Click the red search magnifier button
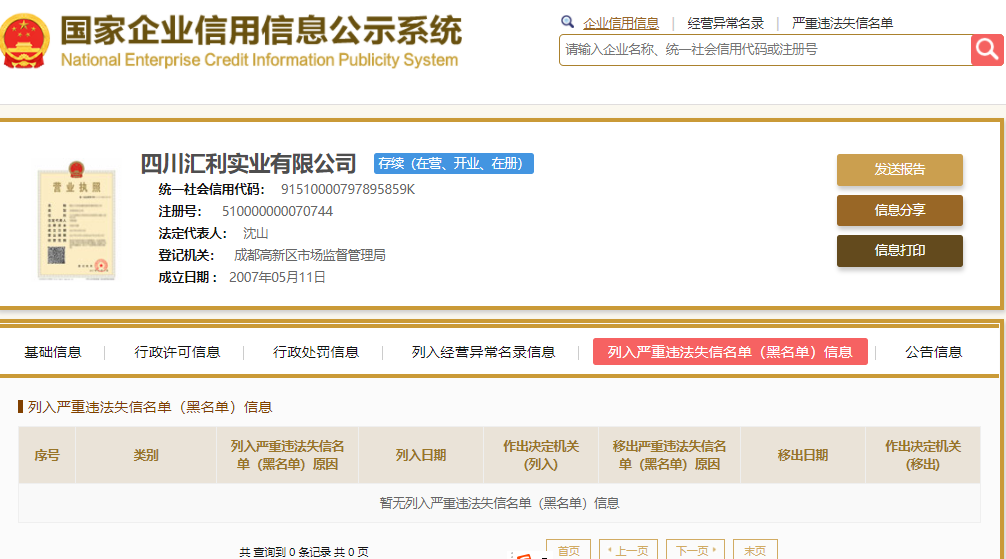The image size is (1006, 559). [987, 49]
